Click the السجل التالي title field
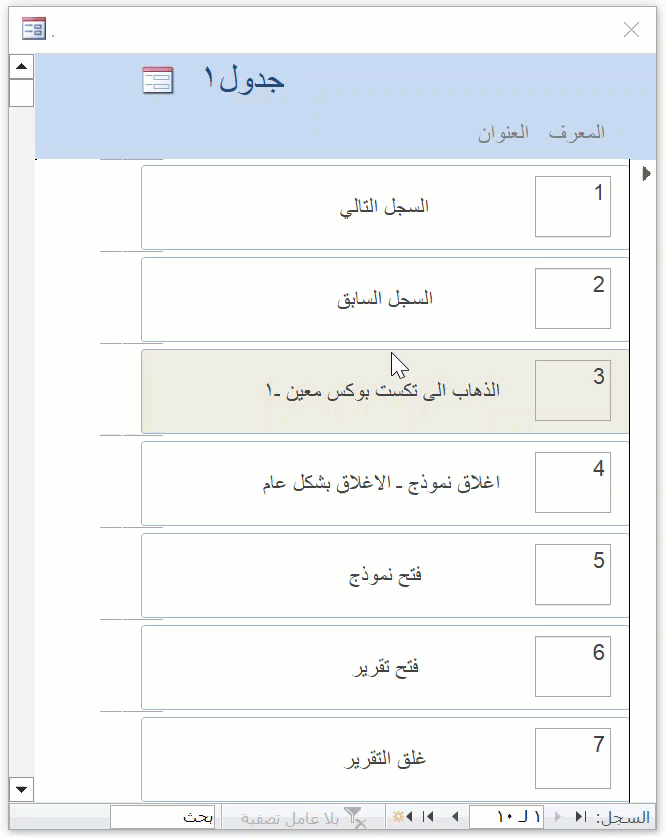 click(338, 207)
